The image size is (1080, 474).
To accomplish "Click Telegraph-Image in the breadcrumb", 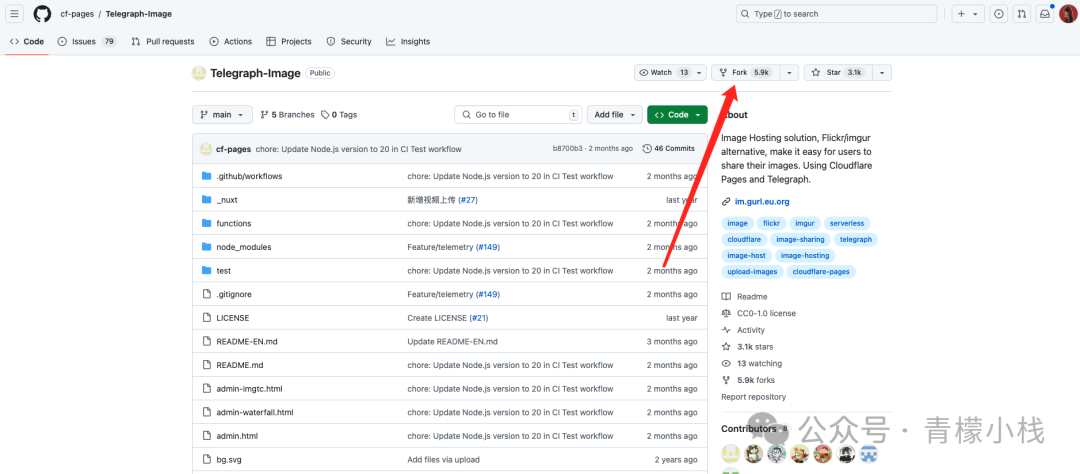I will 138,14.
